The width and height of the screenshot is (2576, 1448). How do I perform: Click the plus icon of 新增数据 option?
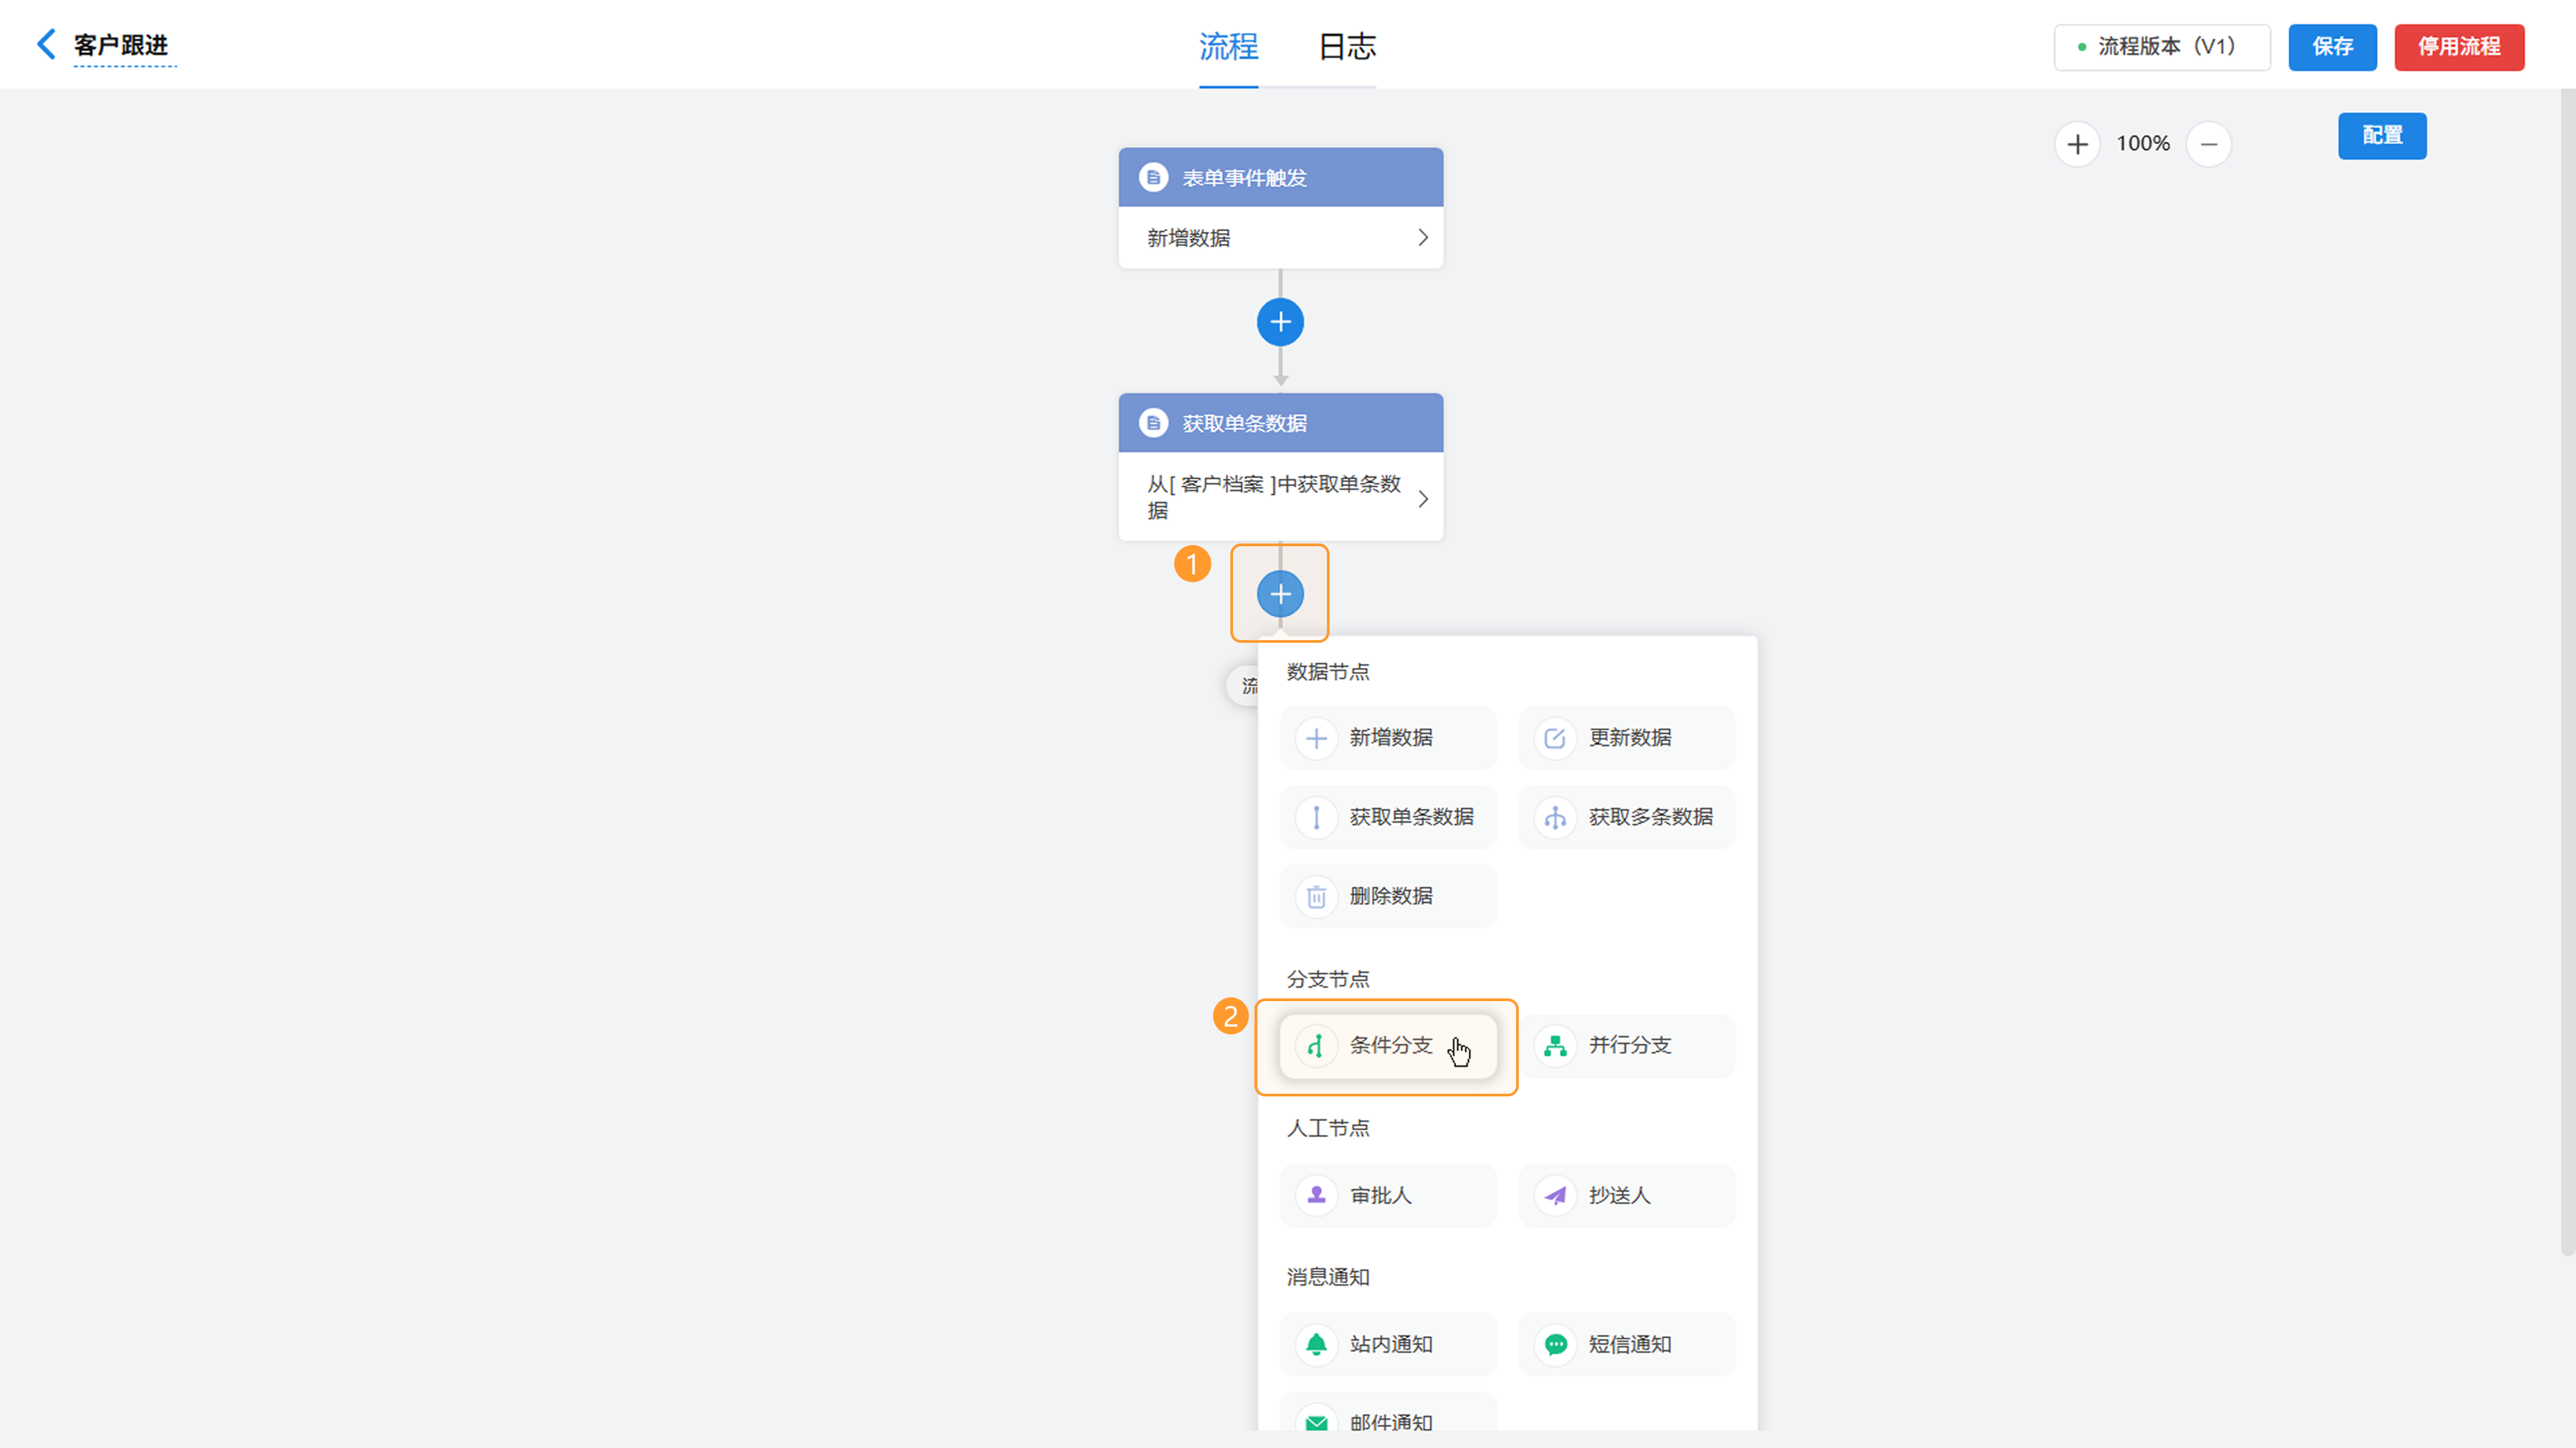pos(1316,738)
